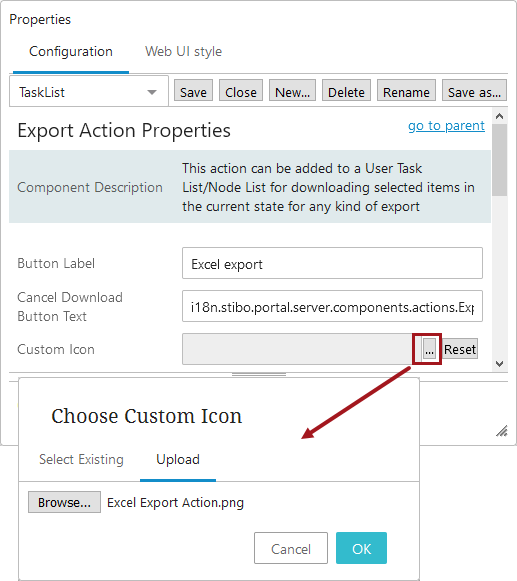Create new configuration with New...
This screenshot has width=517, height=581.
point(292,92)
